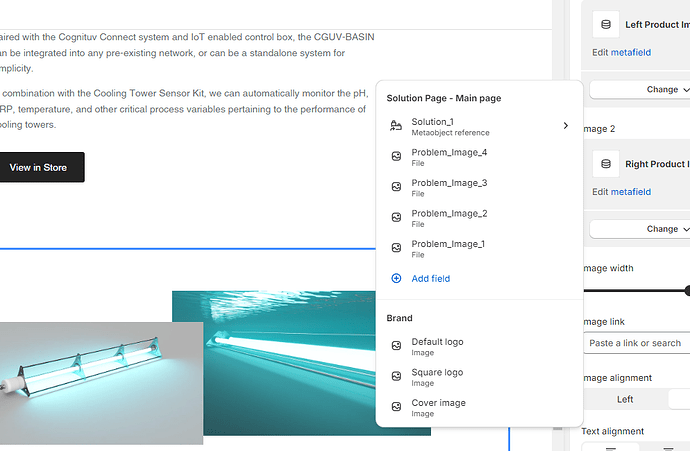Click the Problem_Image_1 file icon
Viewport: 690px width, 451px height.
point(396,248)
